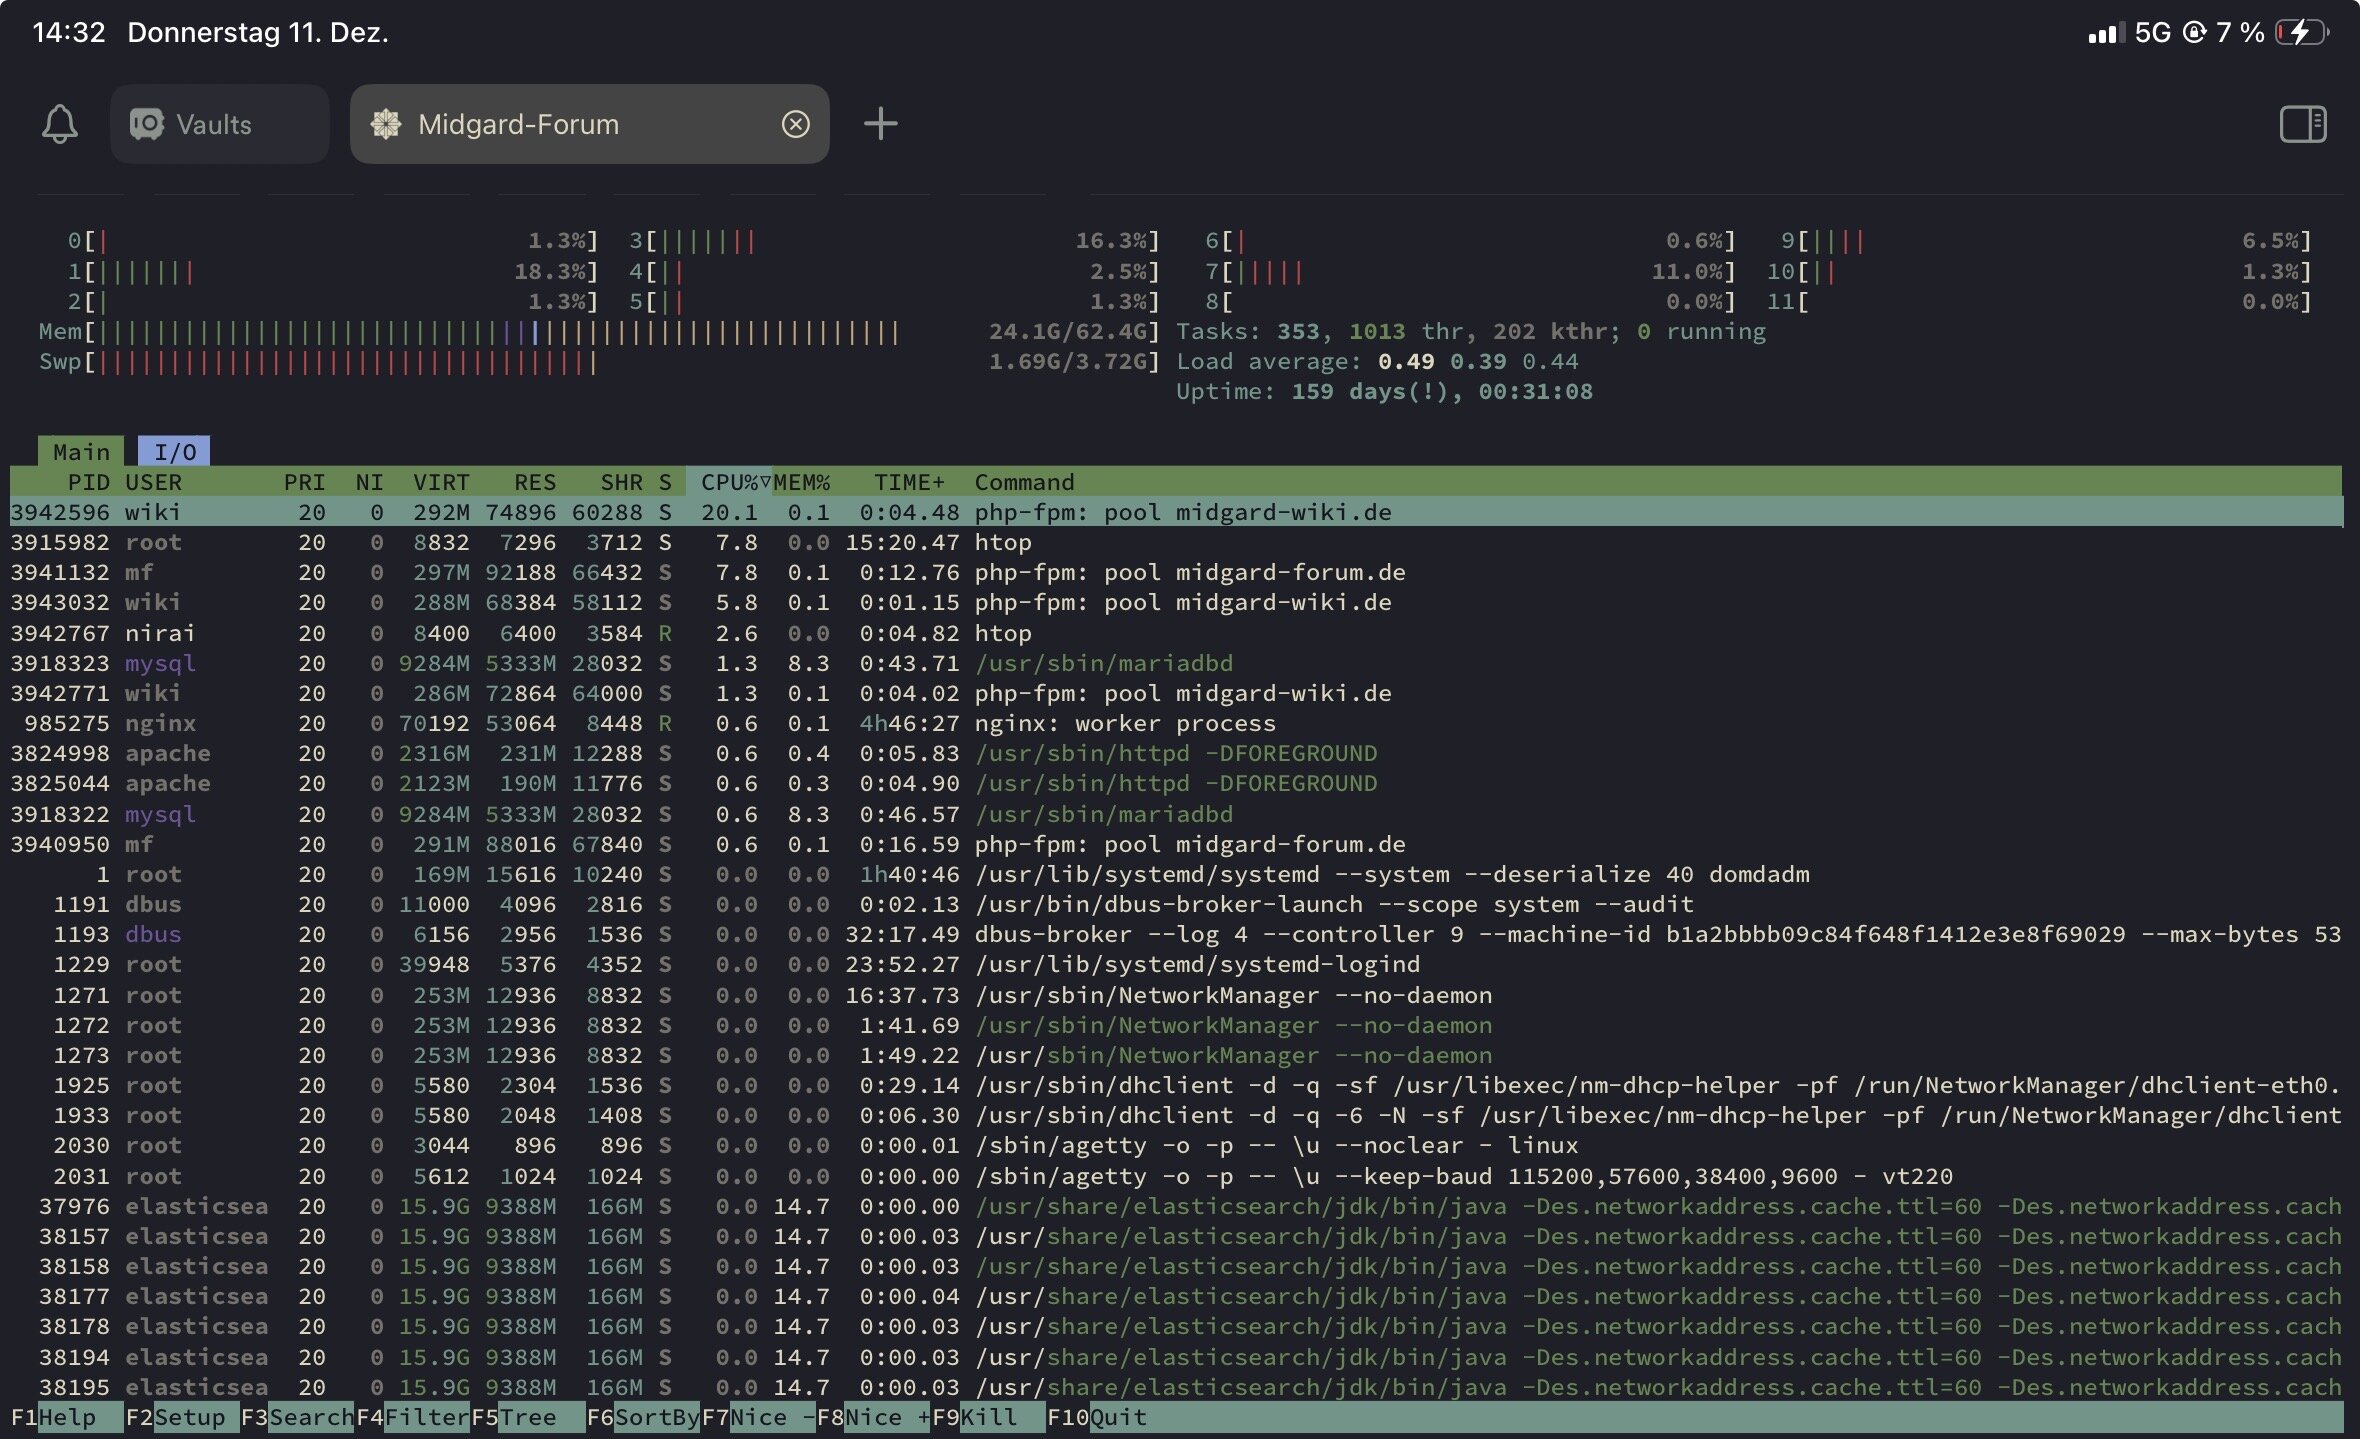Open the notifications bell icon
This screenshot has width=2360, height=1439.
pyautogui.click(x=60, y=124)
